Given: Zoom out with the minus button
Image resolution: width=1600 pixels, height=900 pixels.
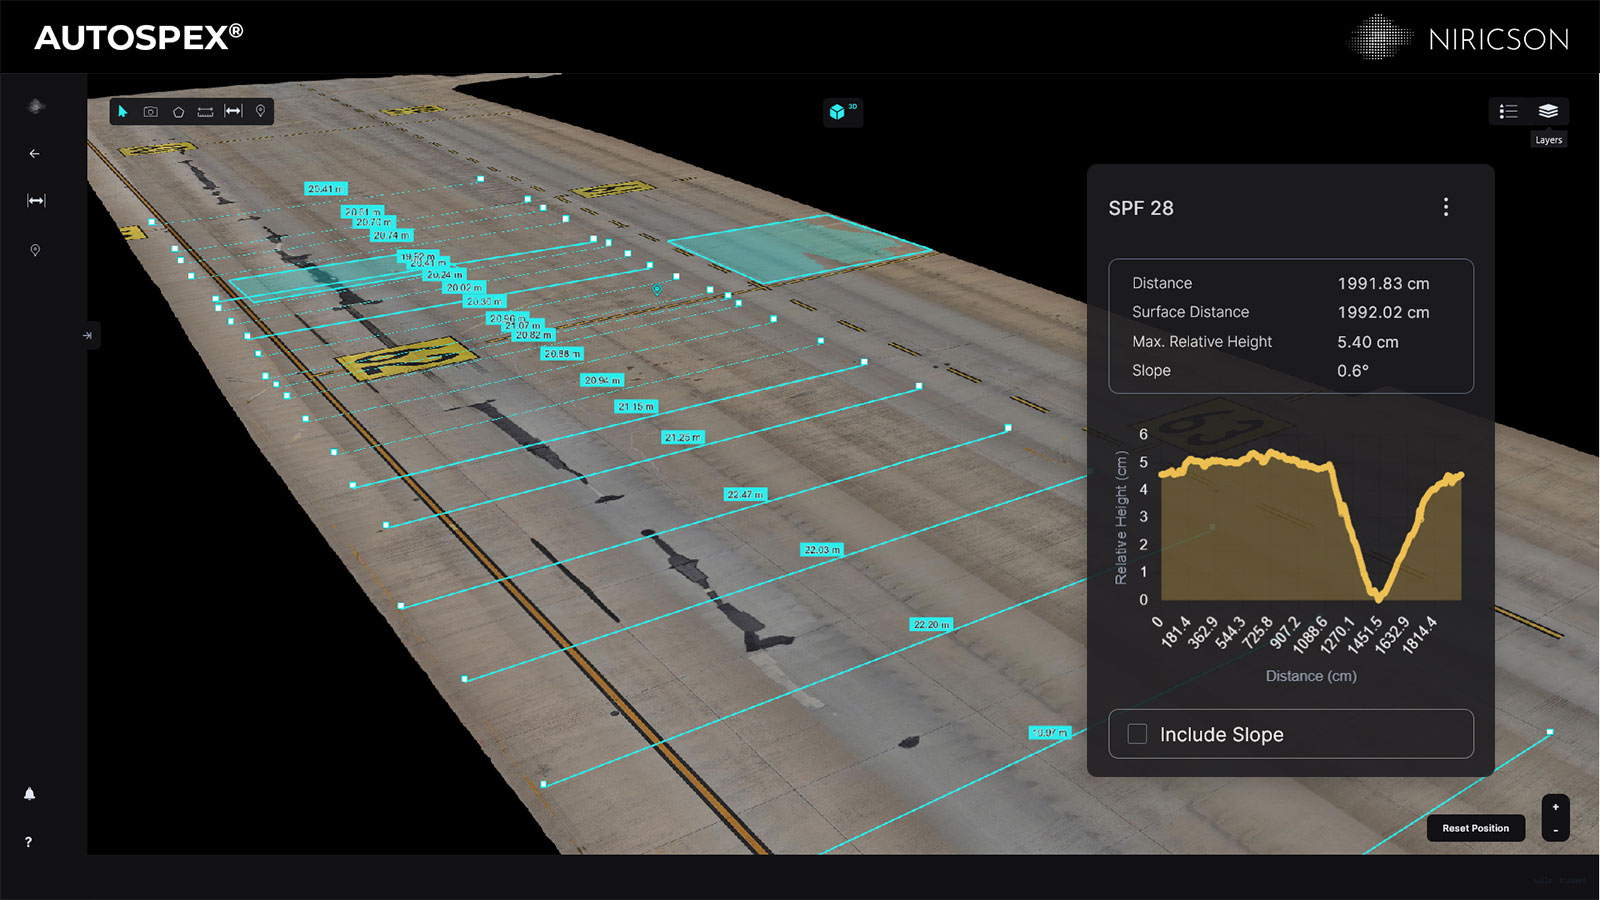Looking at the screenshot, I should (1556, 830).
